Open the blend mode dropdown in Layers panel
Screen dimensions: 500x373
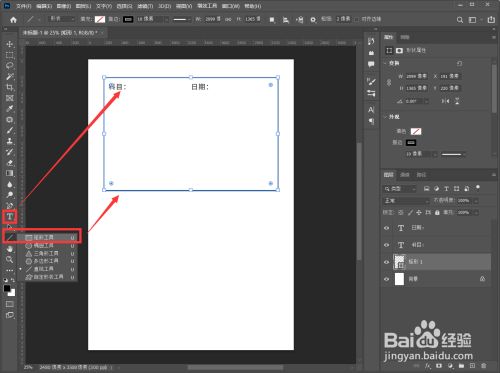406,201
